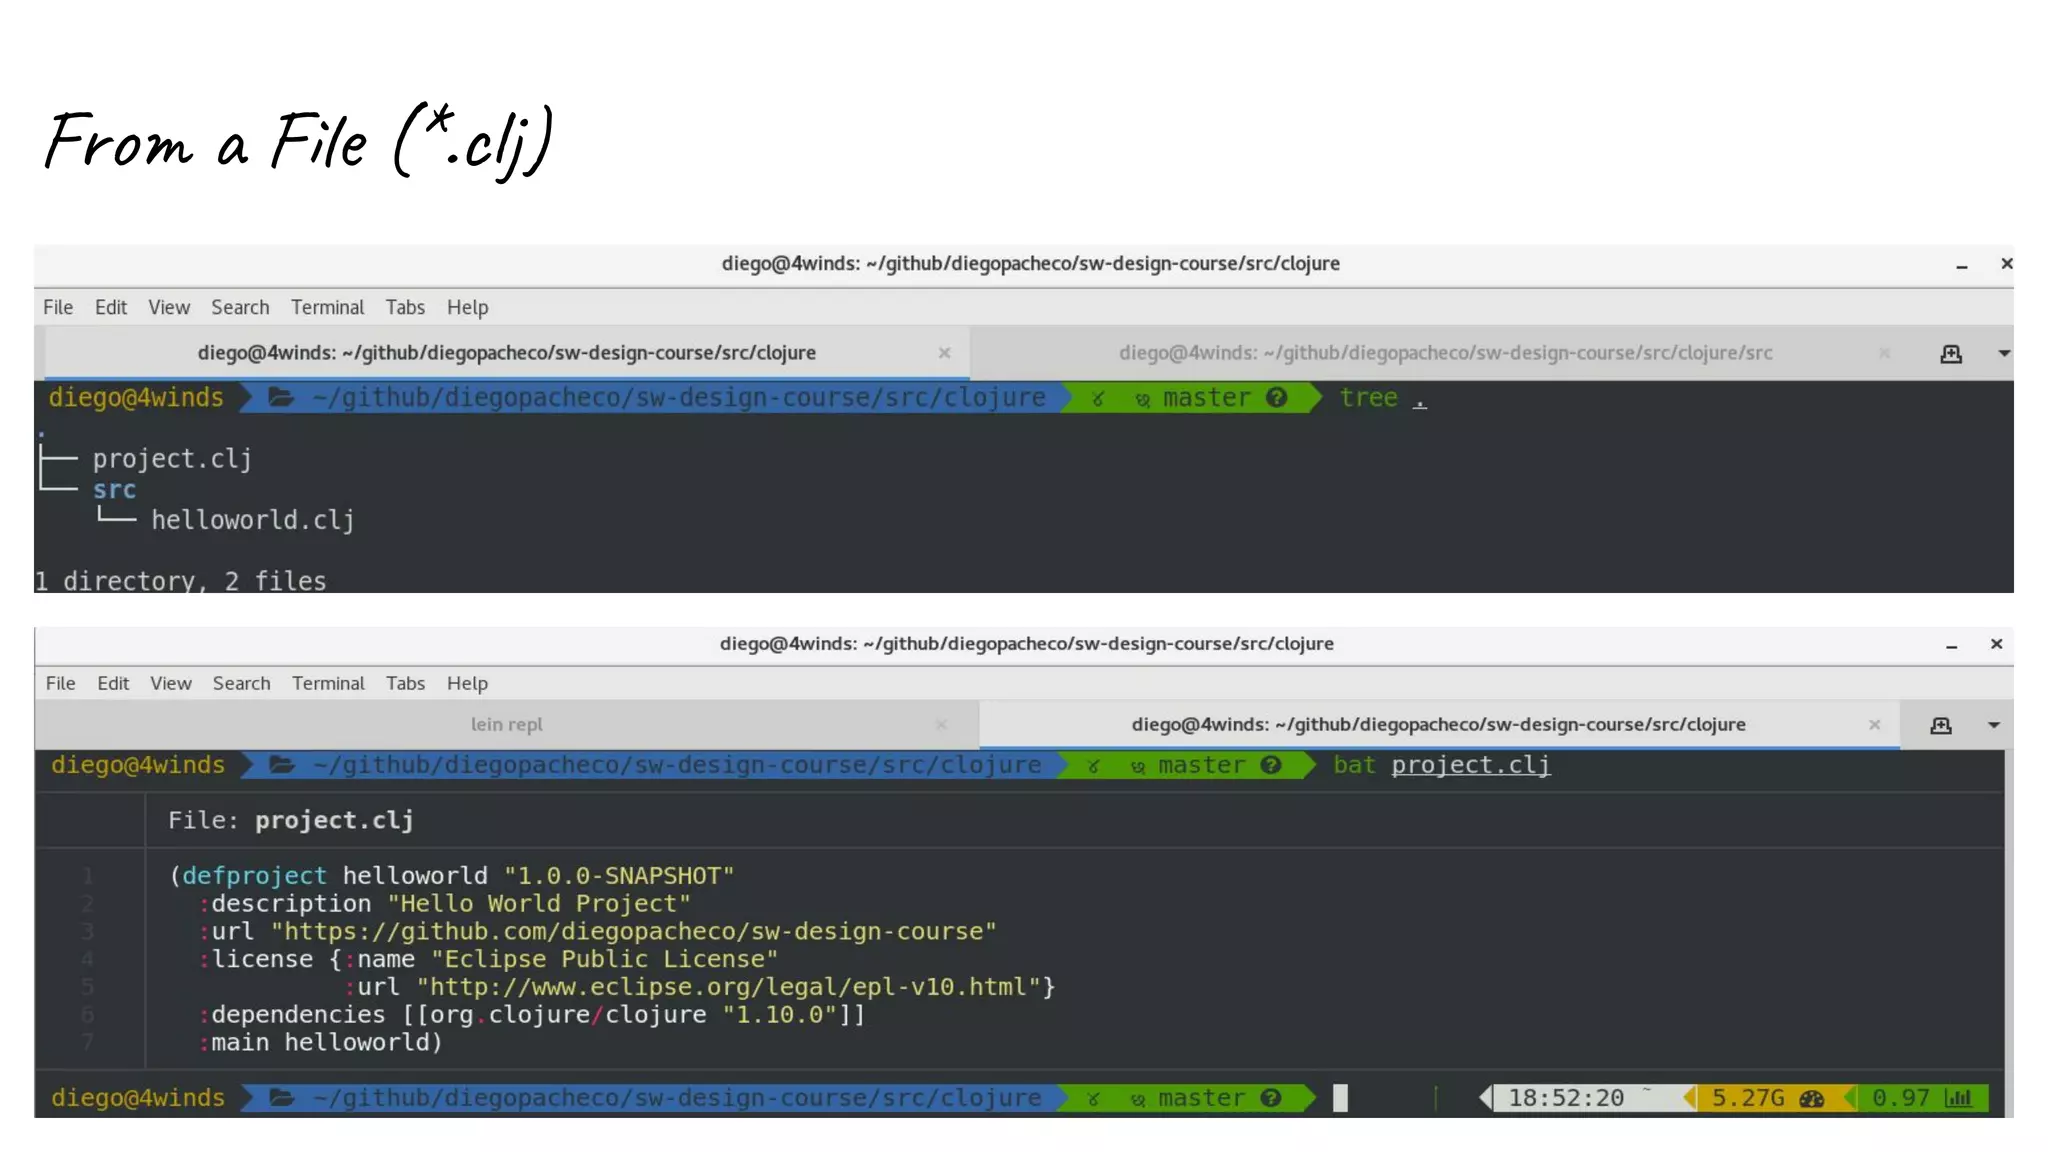The image size is (2048, 1152).
Task: Open Edit menu in top terminal window
Action: click(x=111, y=307)
